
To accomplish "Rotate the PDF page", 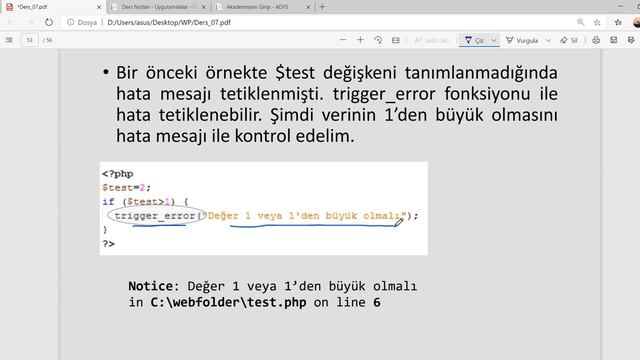I will coord(378,40).
